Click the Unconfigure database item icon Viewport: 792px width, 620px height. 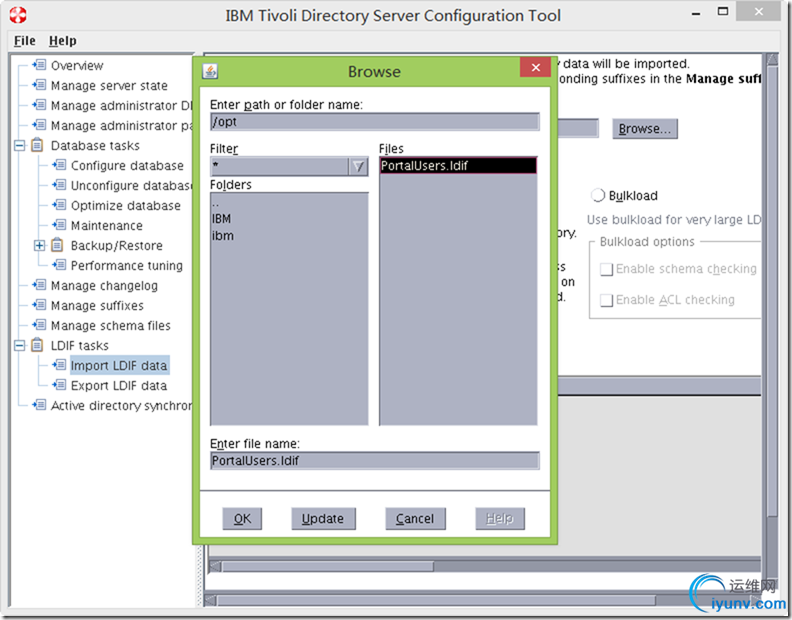point(59,185)
